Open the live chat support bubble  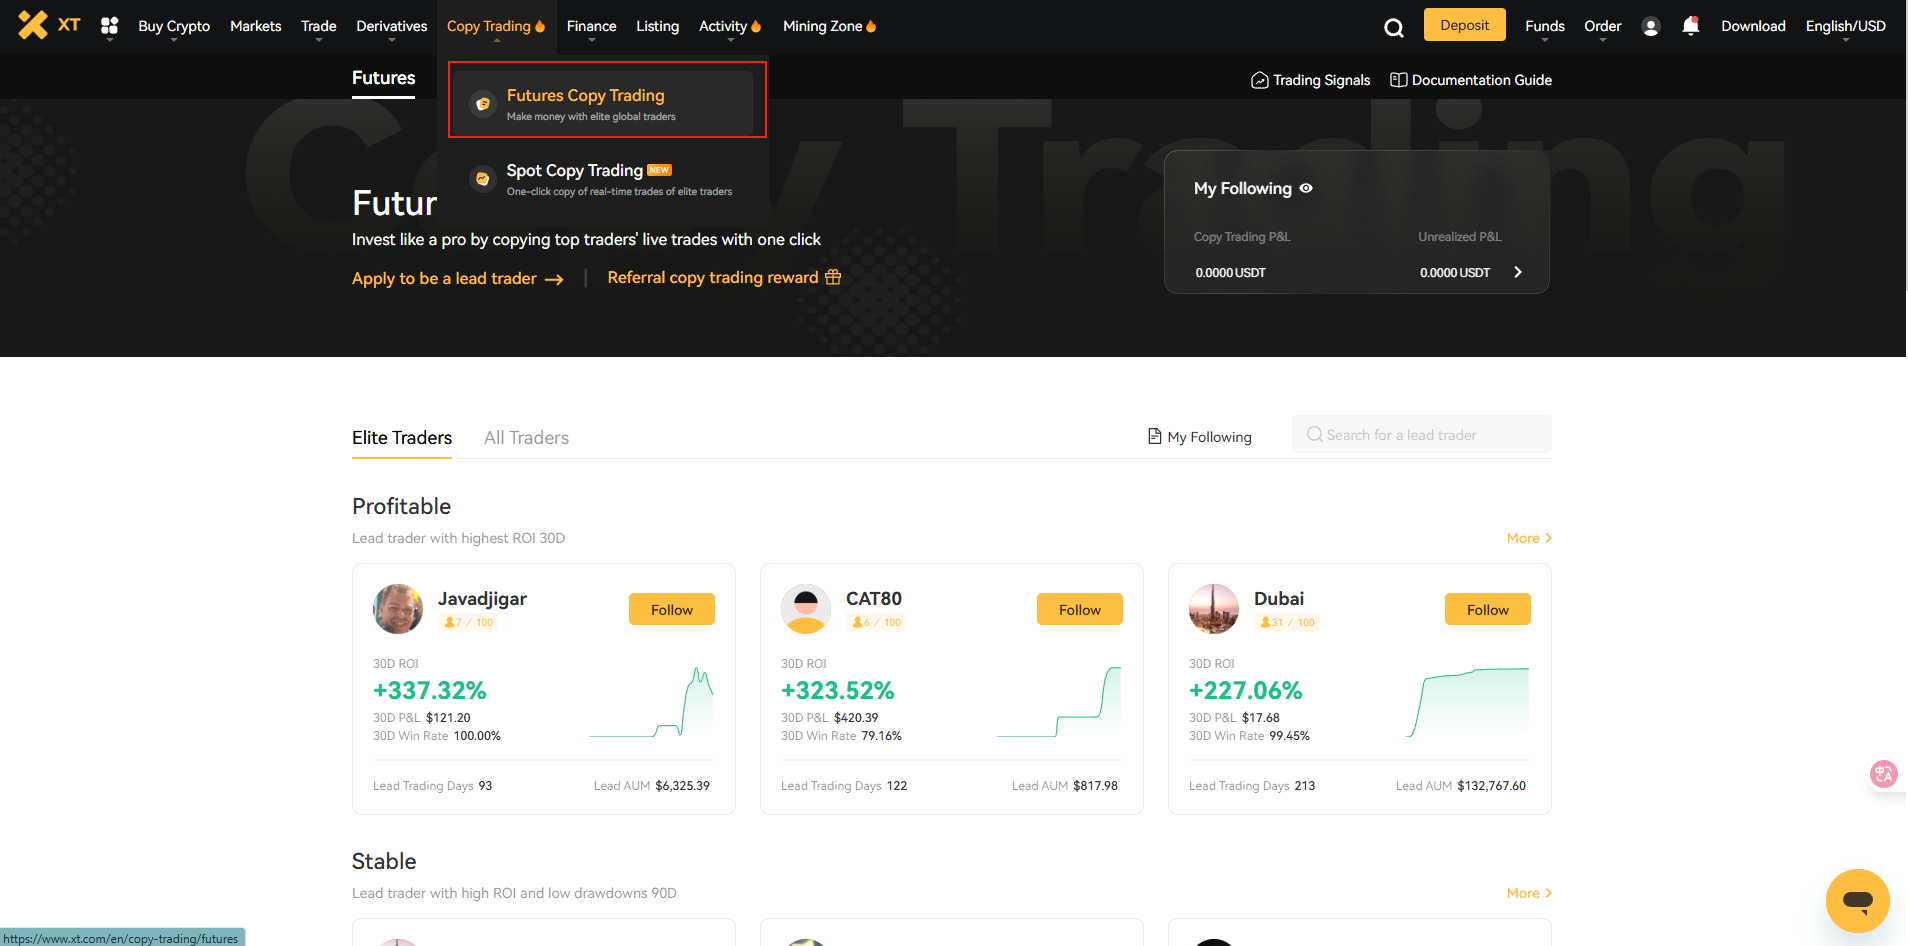click(x=1857, y=900)
